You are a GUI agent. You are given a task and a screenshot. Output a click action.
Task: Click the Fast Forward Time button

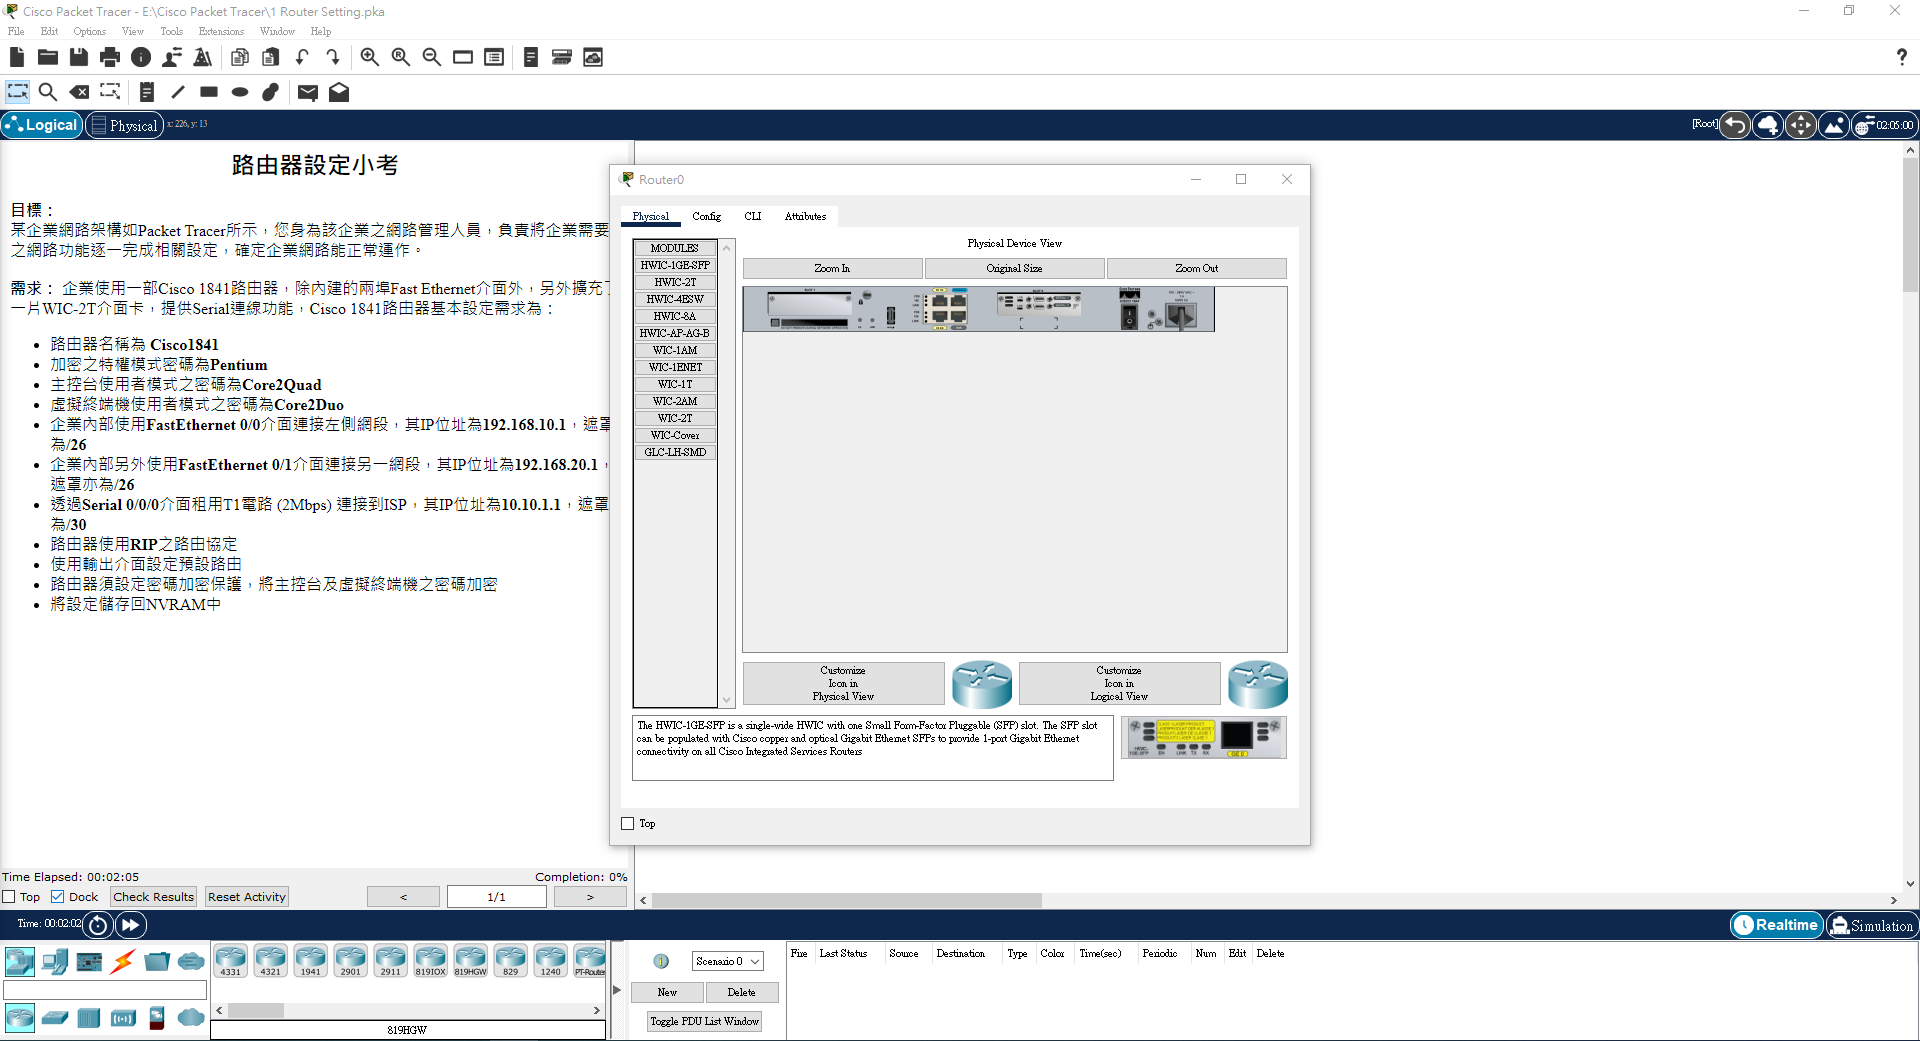130,925
